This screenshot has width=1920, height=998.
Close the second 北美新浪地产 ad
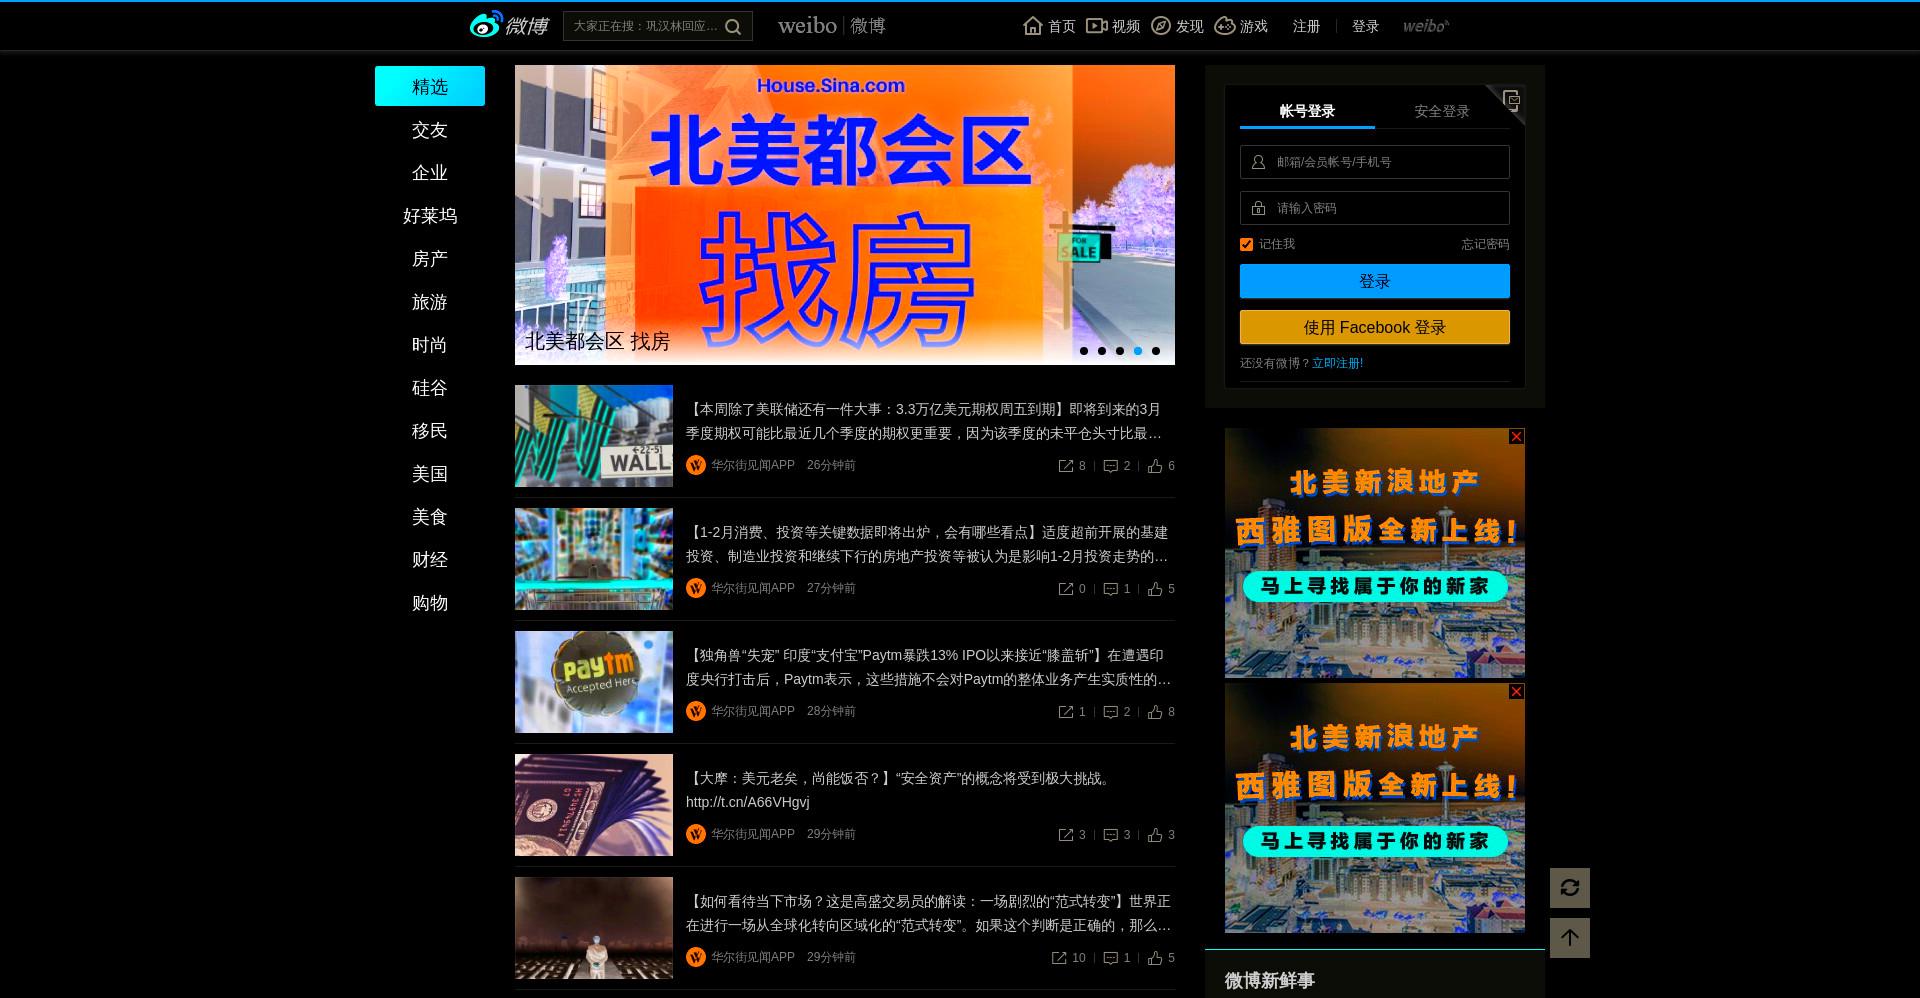click(x=1517, y=692)
